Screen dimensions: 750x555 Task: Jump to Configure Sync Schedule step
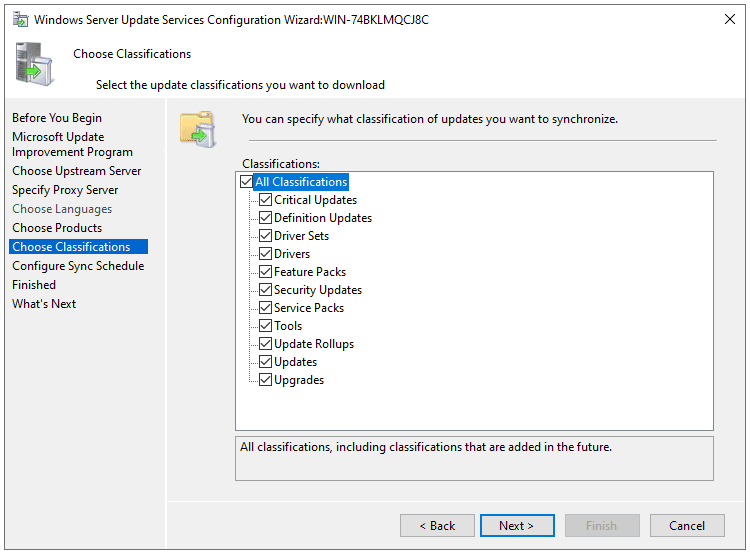tap(78, 266)
